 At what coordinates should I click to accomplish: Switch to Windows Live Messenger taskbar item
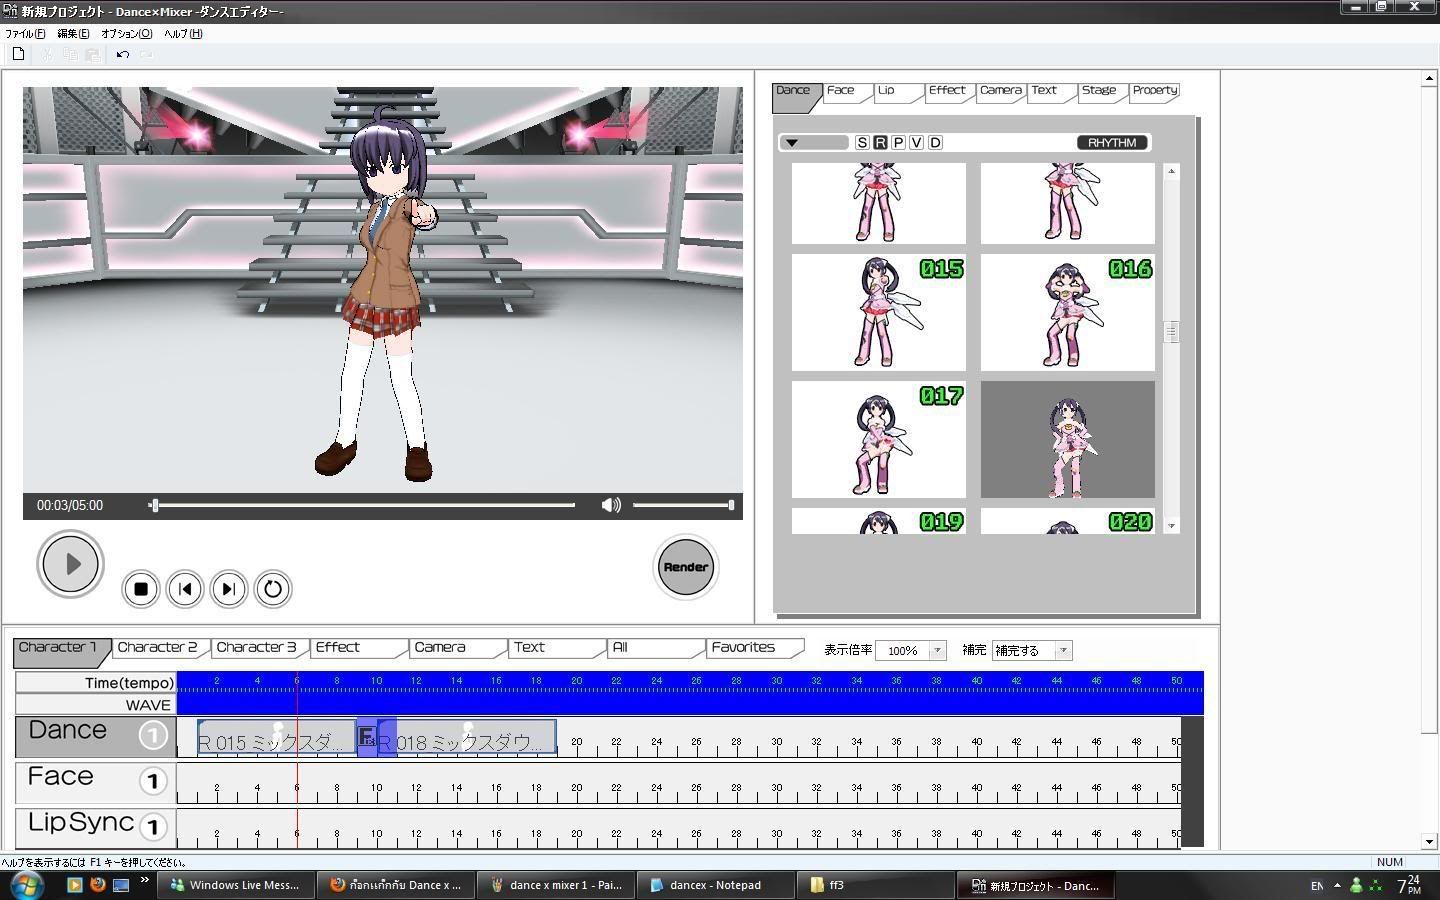[x=236, y=885]
